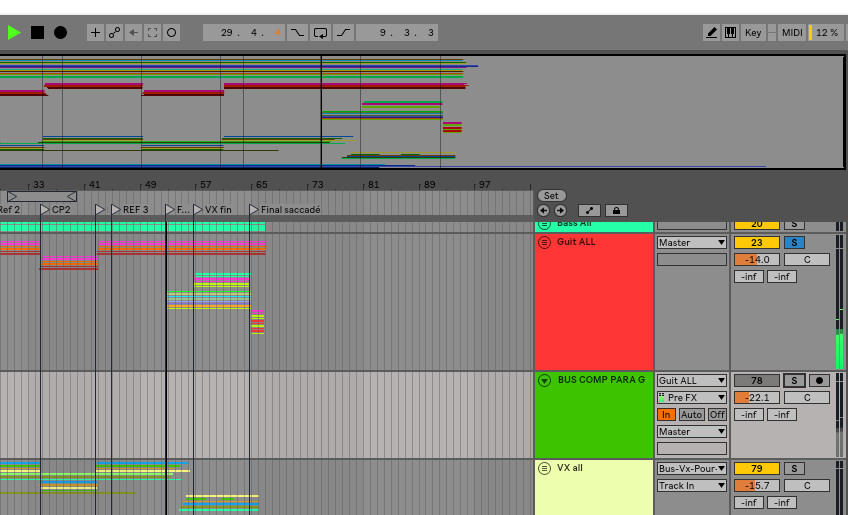Switch on Key Map Mode
Viewport: 848px width, 515px height.
click(x=753, y=32)
